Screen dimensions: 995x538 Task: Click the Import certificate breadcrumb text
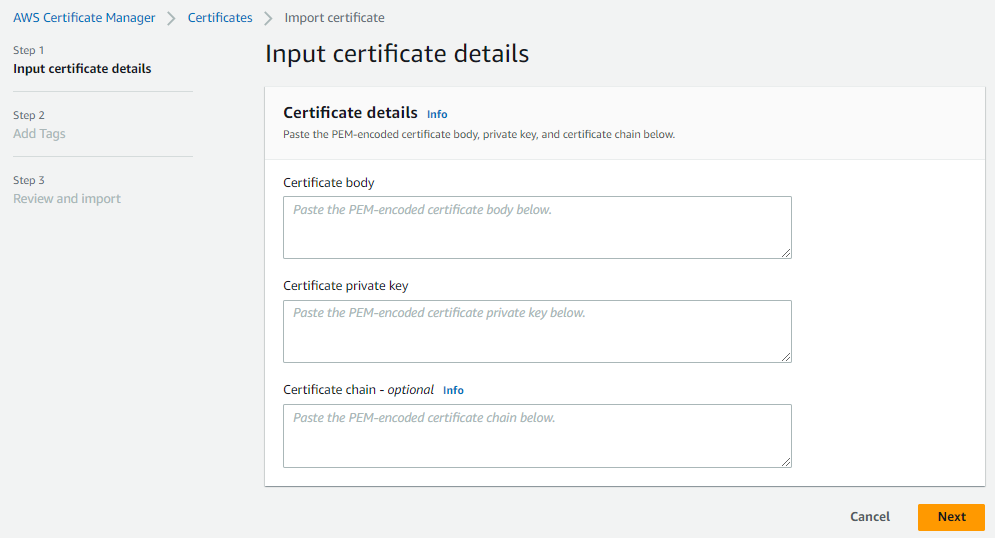pos(334,18)
